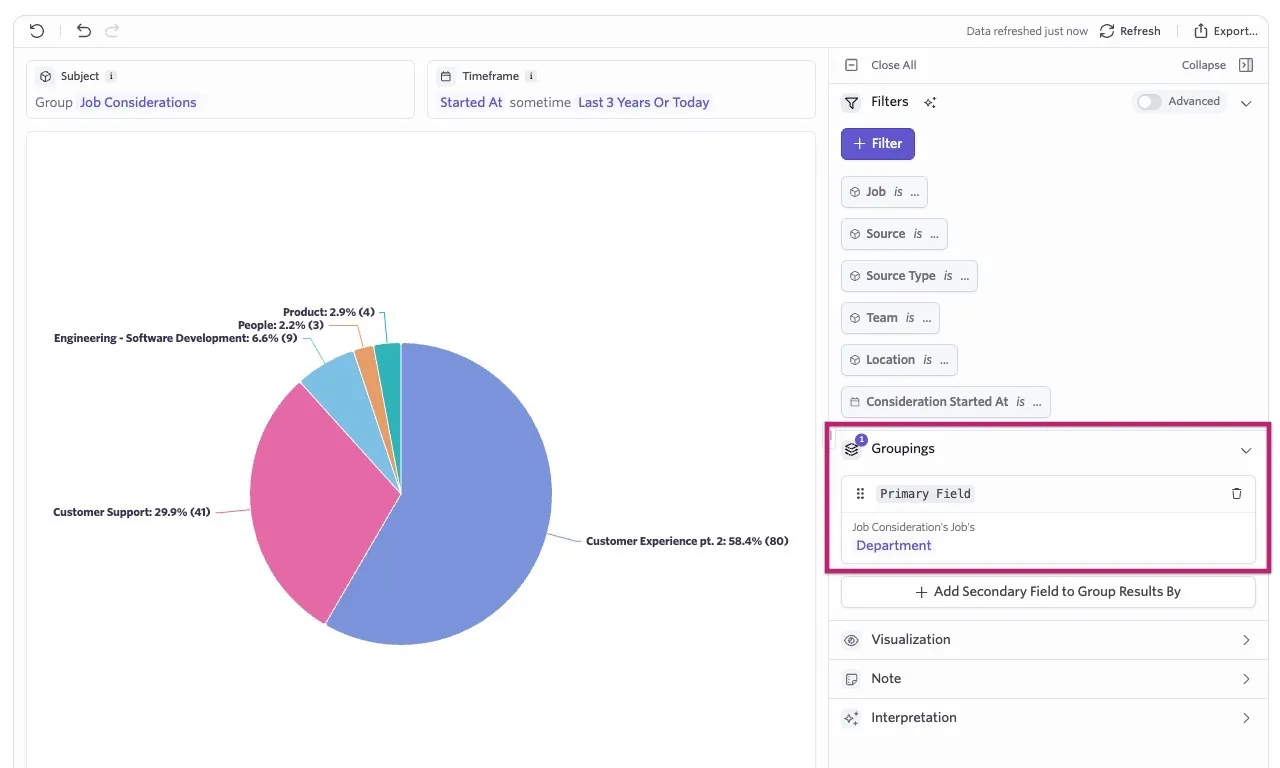Click the Note icon
The width and height of the screenshot is (1280, 768).
tap(852, 679)
